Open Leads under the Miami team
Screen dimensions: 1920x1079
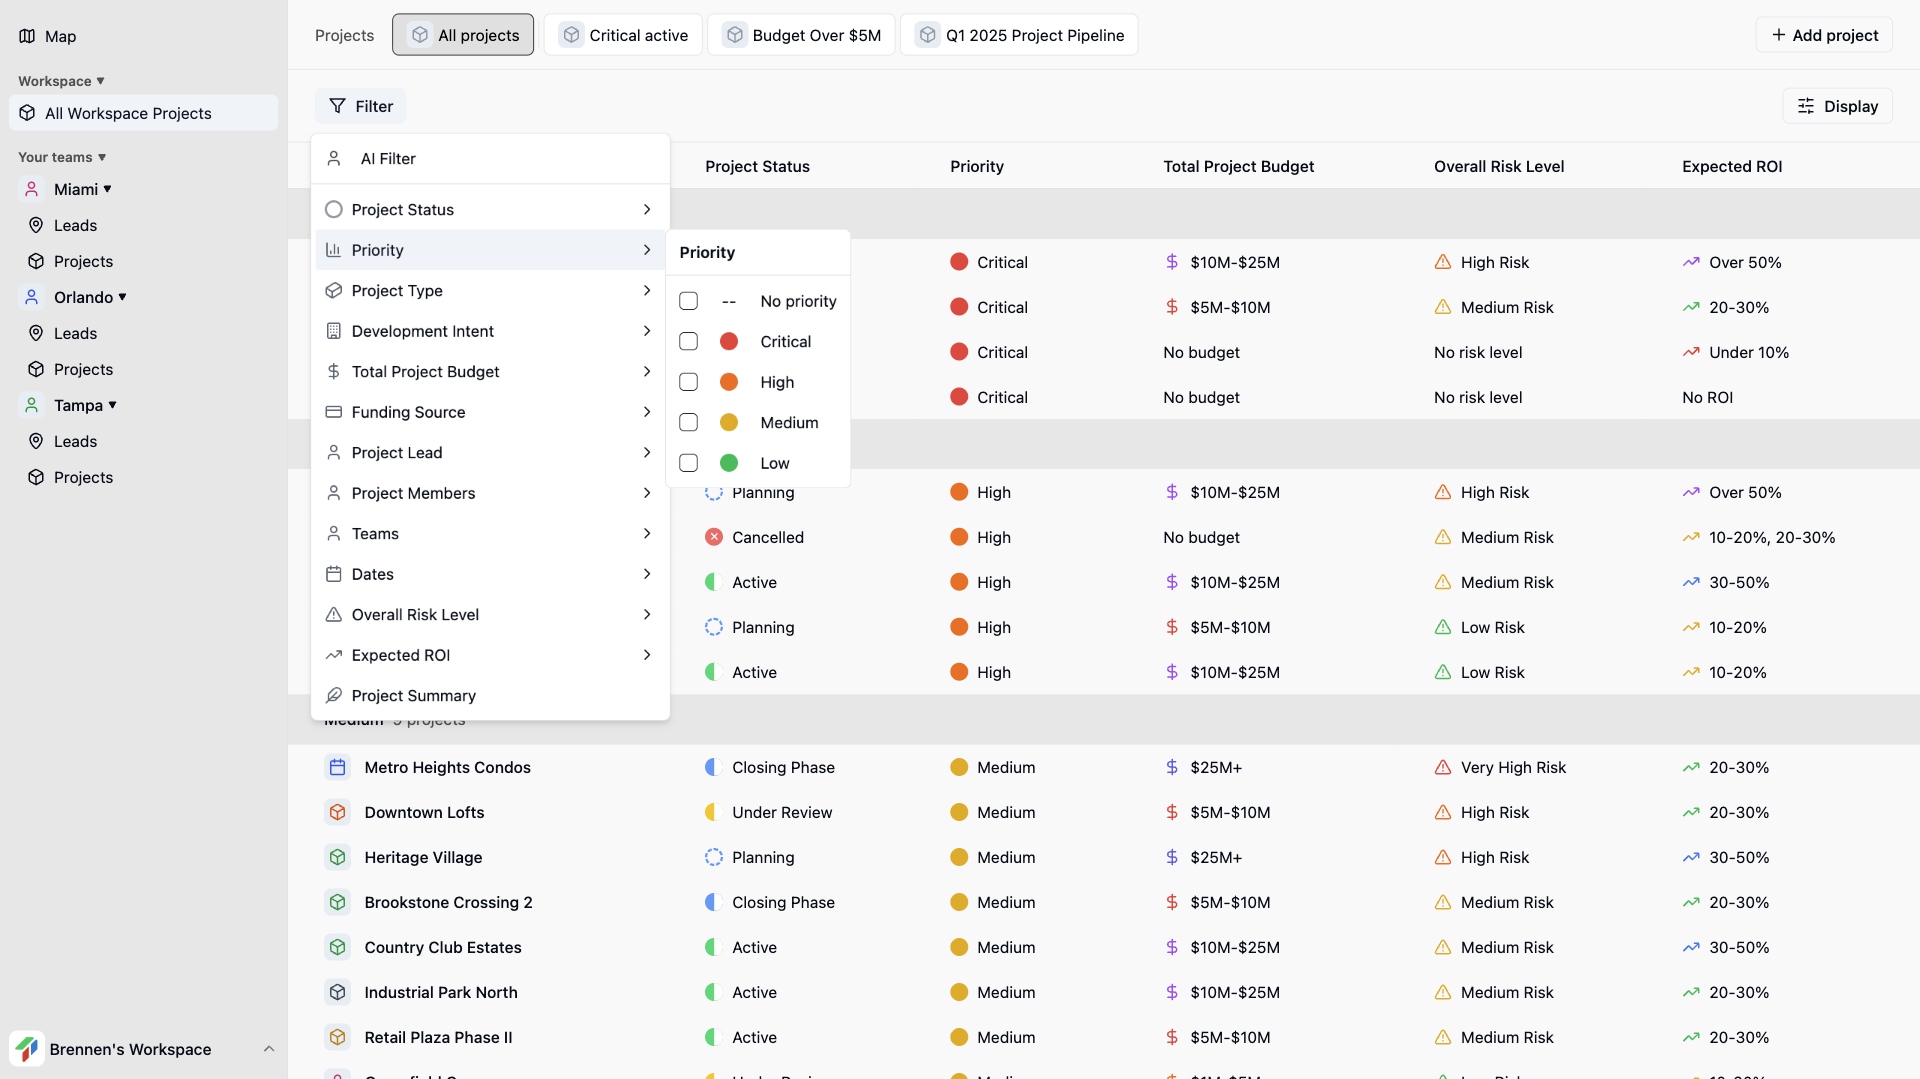pyautogui.click(x=74, y=225)
